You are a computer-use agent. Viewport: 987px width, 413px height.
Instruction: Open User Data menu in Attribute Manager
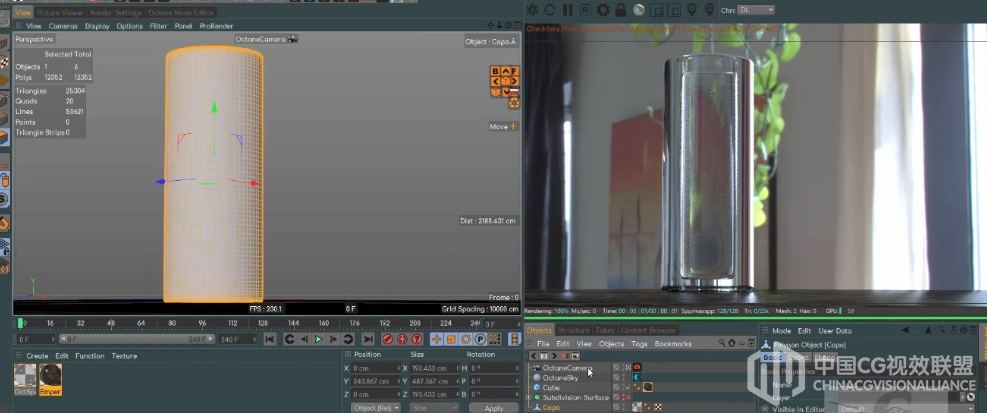click(x=835, y=331)
